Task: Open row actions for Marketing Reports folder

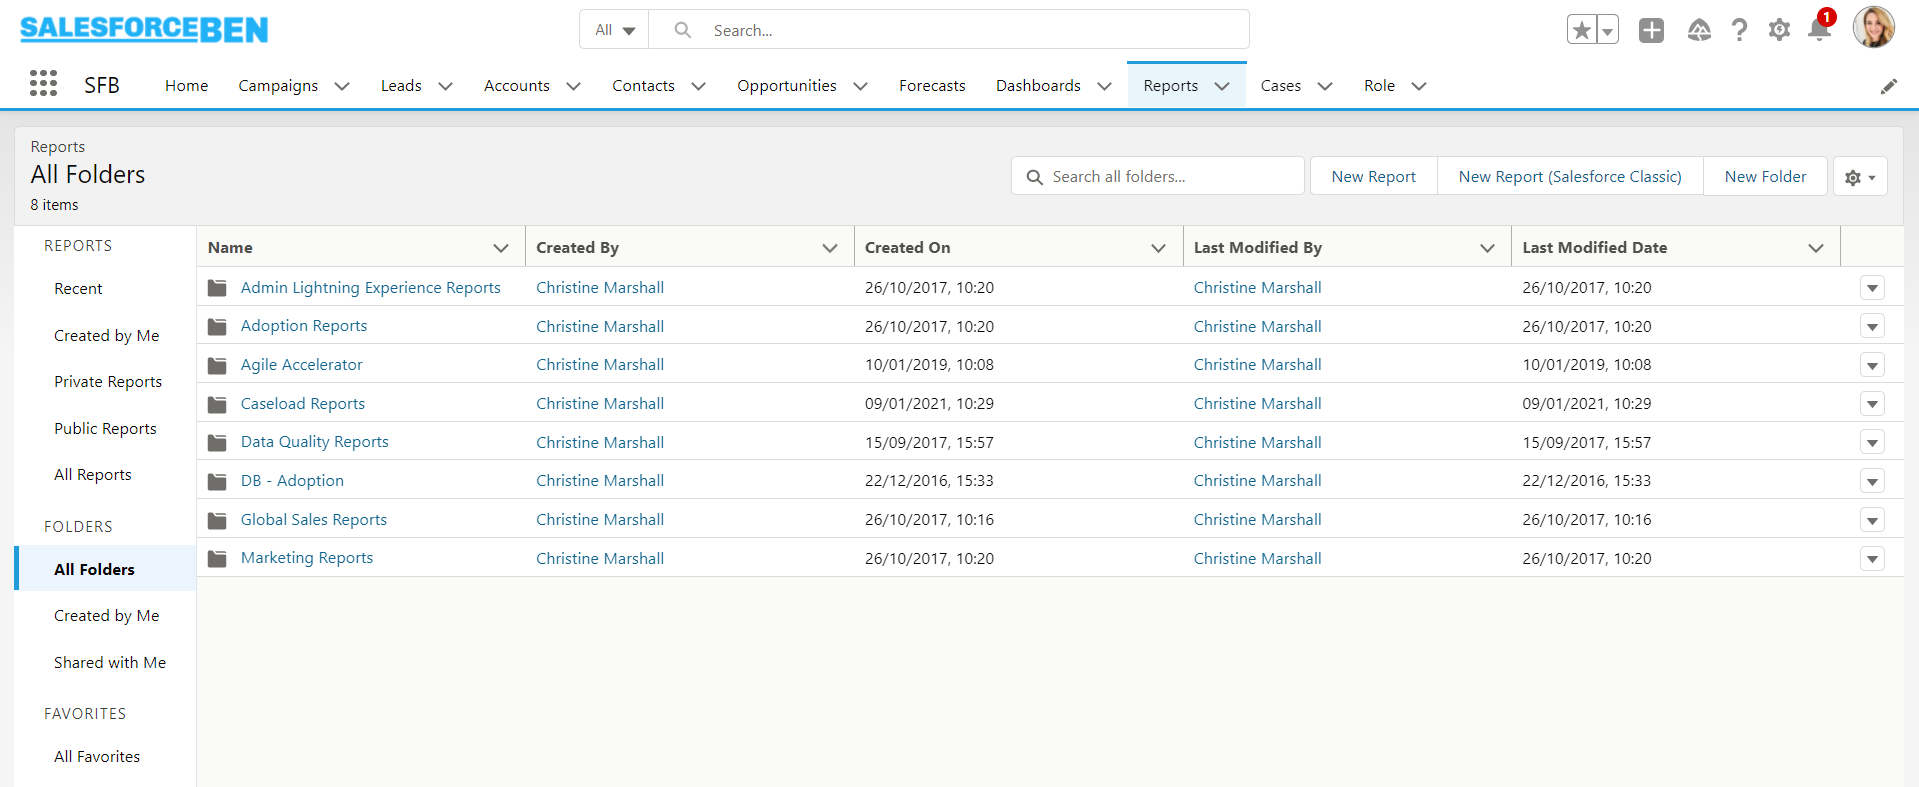Action: (x=1872, y=559)
